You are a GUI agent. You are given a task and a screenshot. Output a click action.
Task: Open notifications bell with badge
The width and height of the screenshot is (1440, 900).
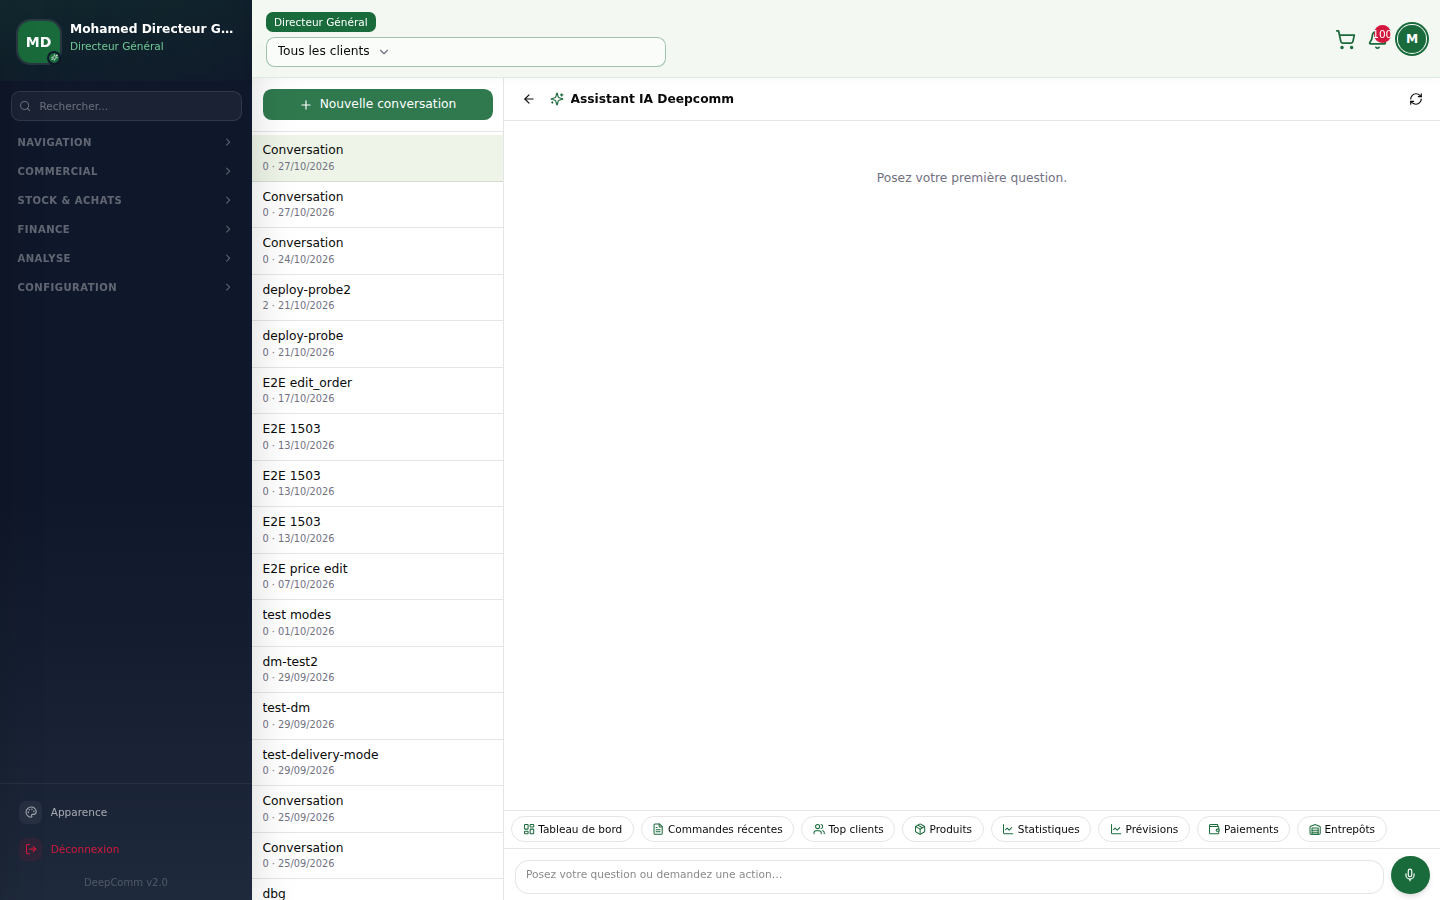point(1377,39)
